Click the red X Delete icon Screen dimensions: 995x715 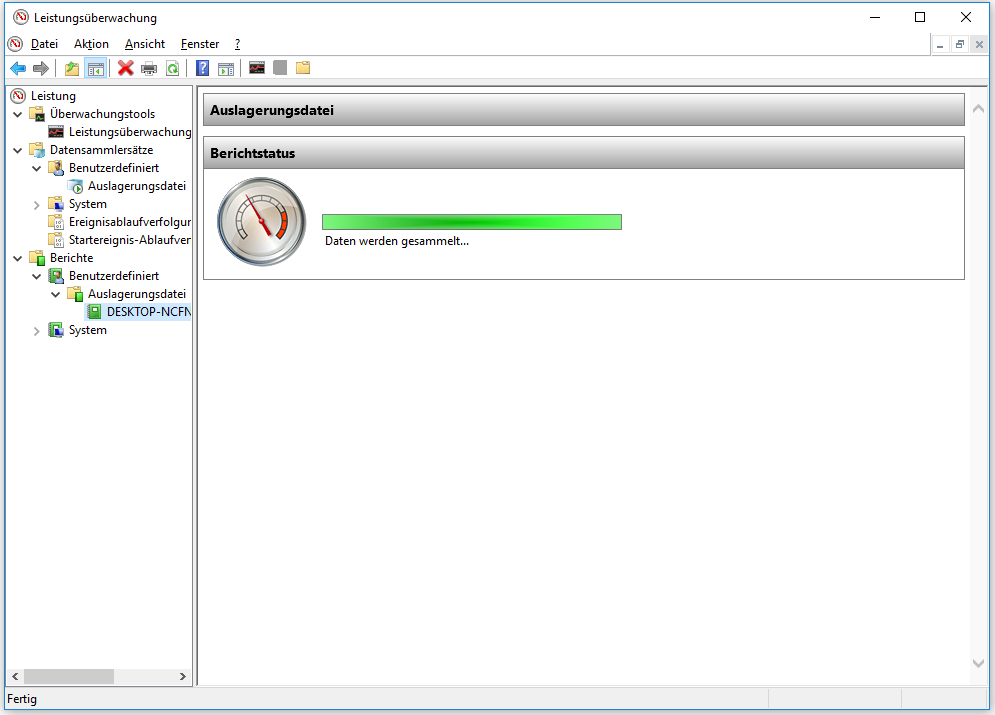pos(126,68)
